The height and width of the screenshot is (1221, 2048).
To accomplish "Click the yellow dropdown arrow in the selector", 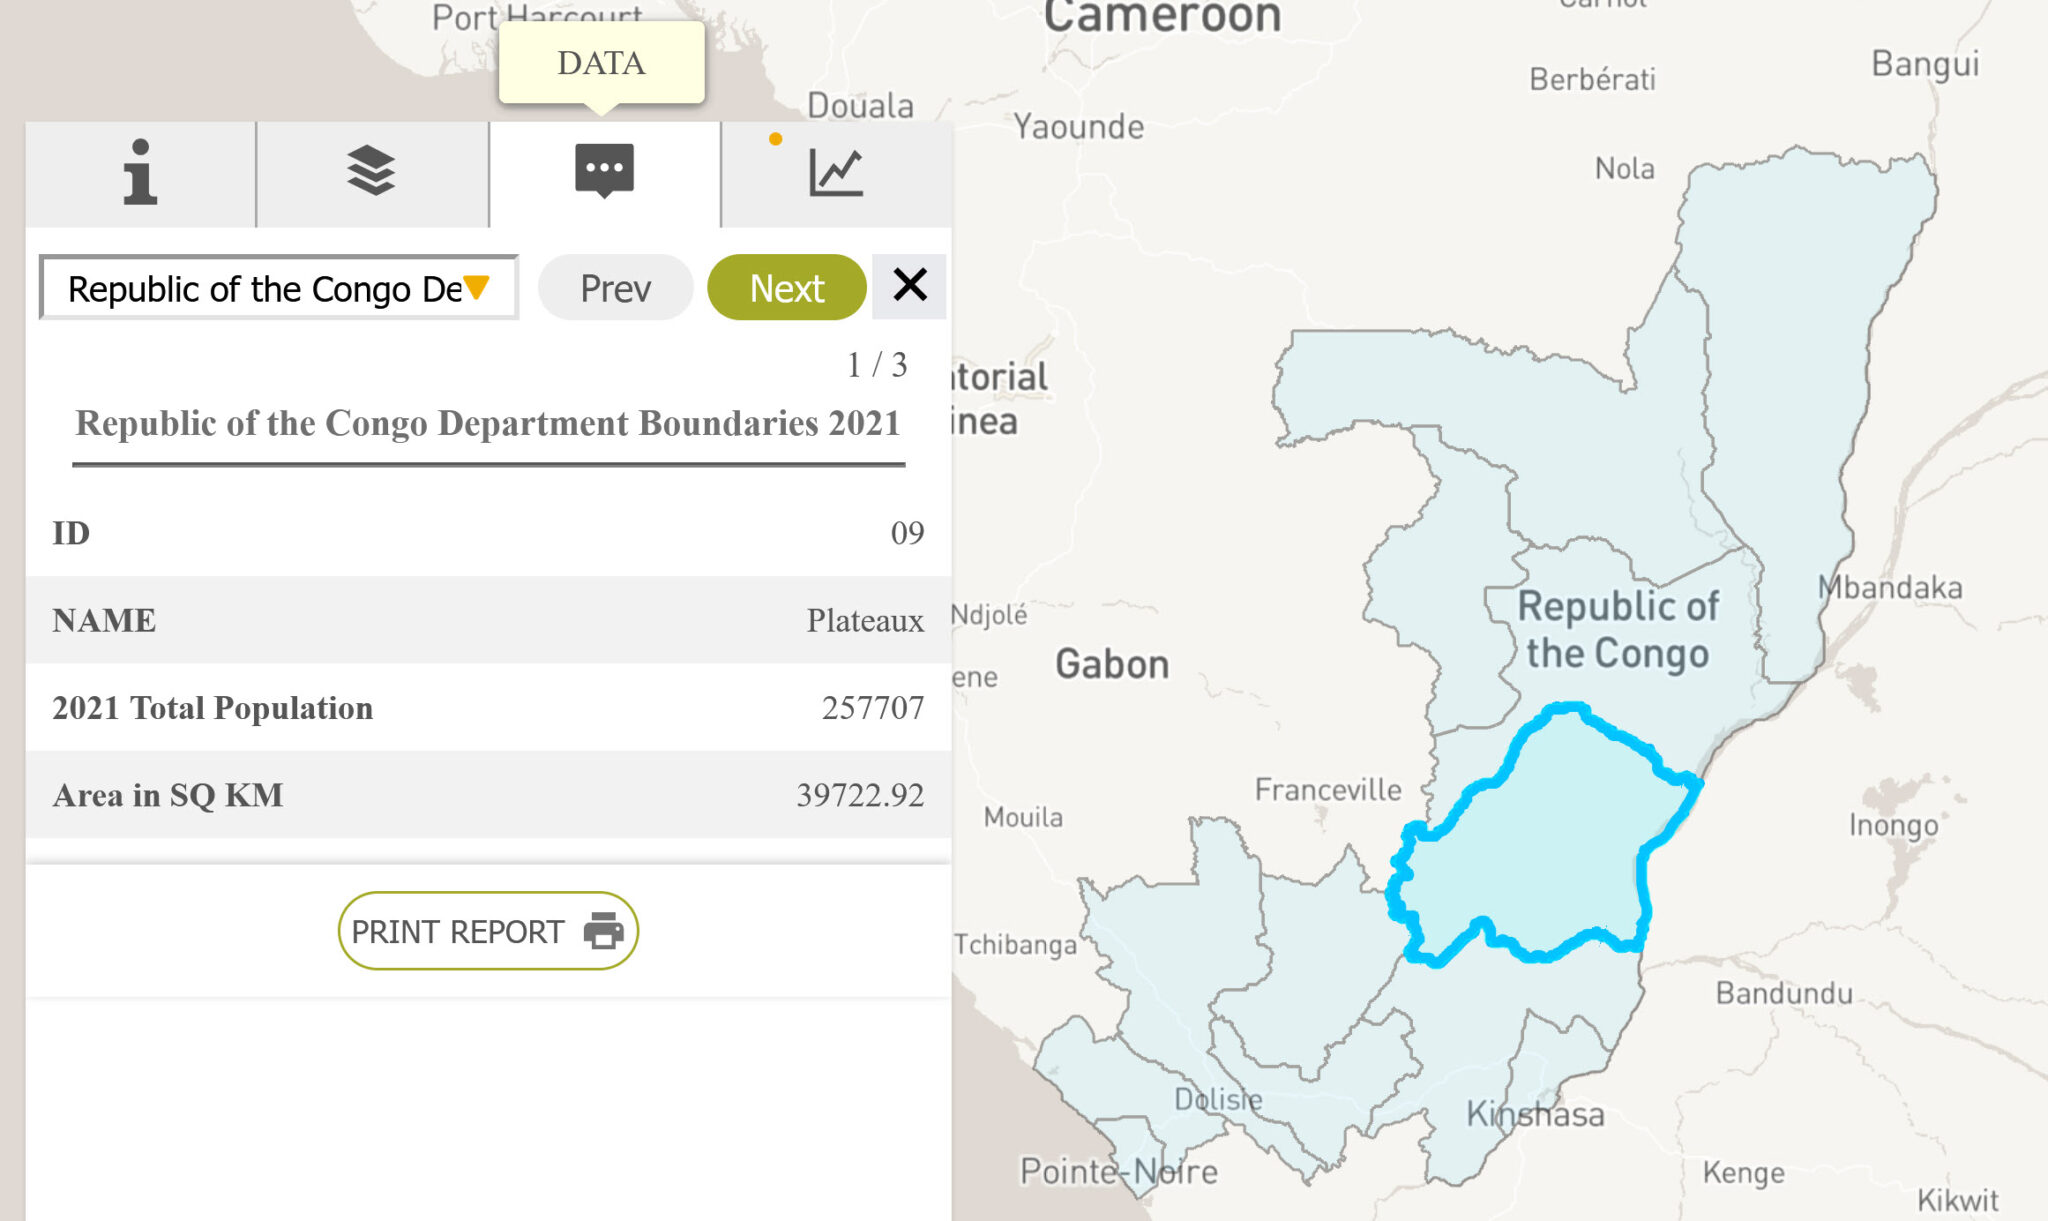I will pyautogui.click(x=478, y=289).
